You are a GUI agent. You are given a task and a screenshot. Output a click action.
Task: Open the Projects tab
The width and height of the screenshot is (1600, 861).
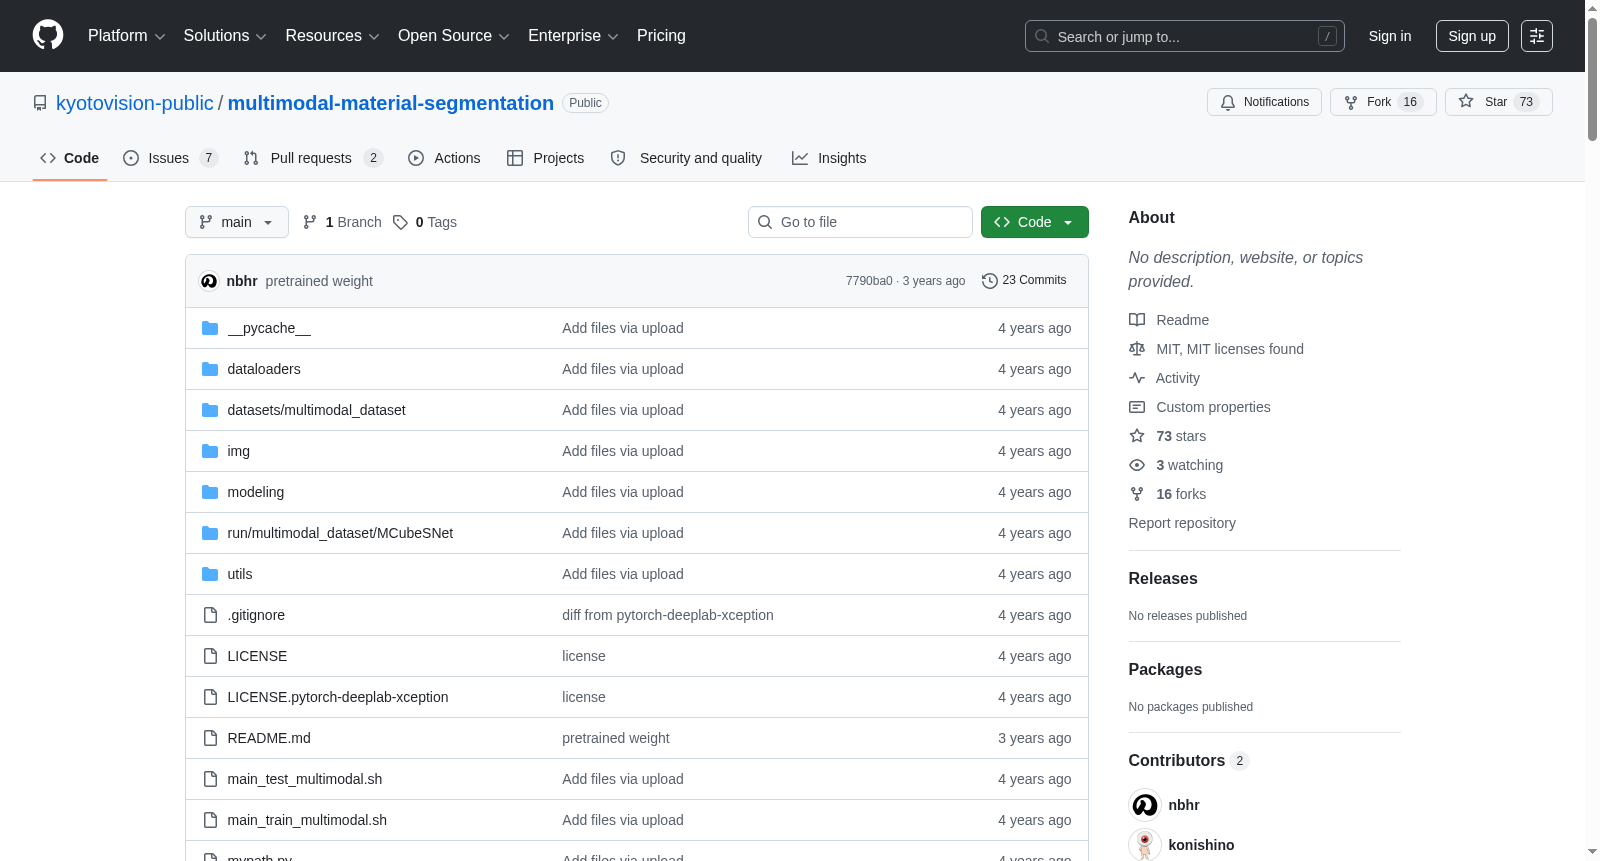(545, 158)
